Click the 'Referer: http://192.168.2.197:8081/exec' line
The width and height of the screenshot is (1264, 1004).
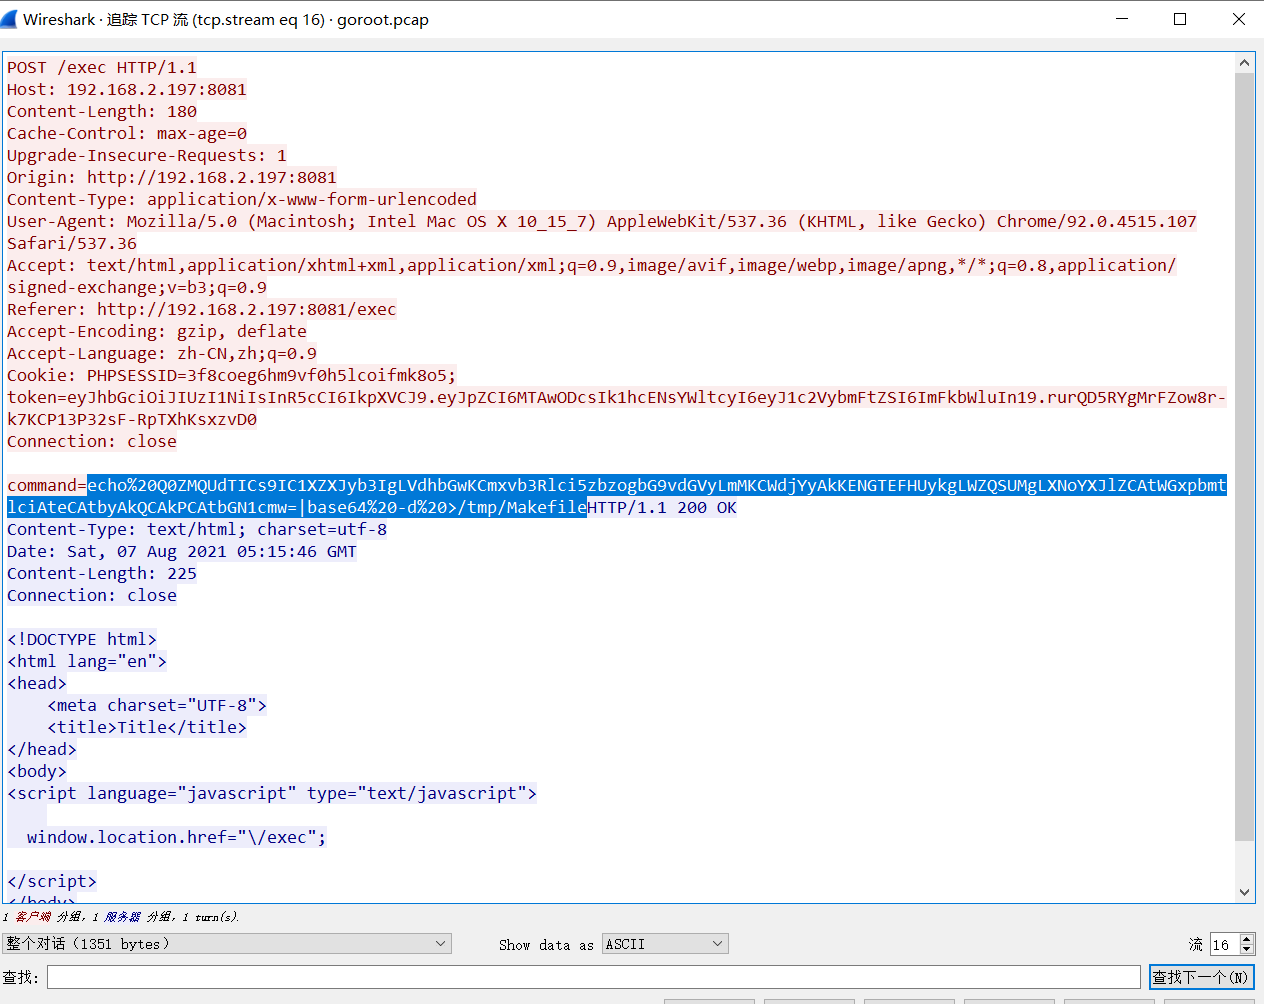click(202, 309)
